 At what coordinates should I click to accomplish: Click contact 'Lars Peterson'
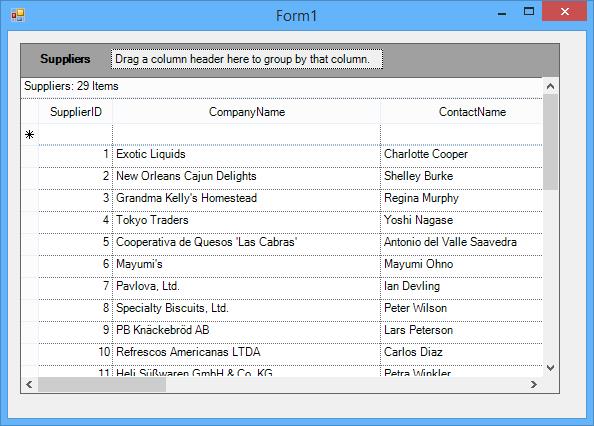pyautogui.click(x=462, y=332)
